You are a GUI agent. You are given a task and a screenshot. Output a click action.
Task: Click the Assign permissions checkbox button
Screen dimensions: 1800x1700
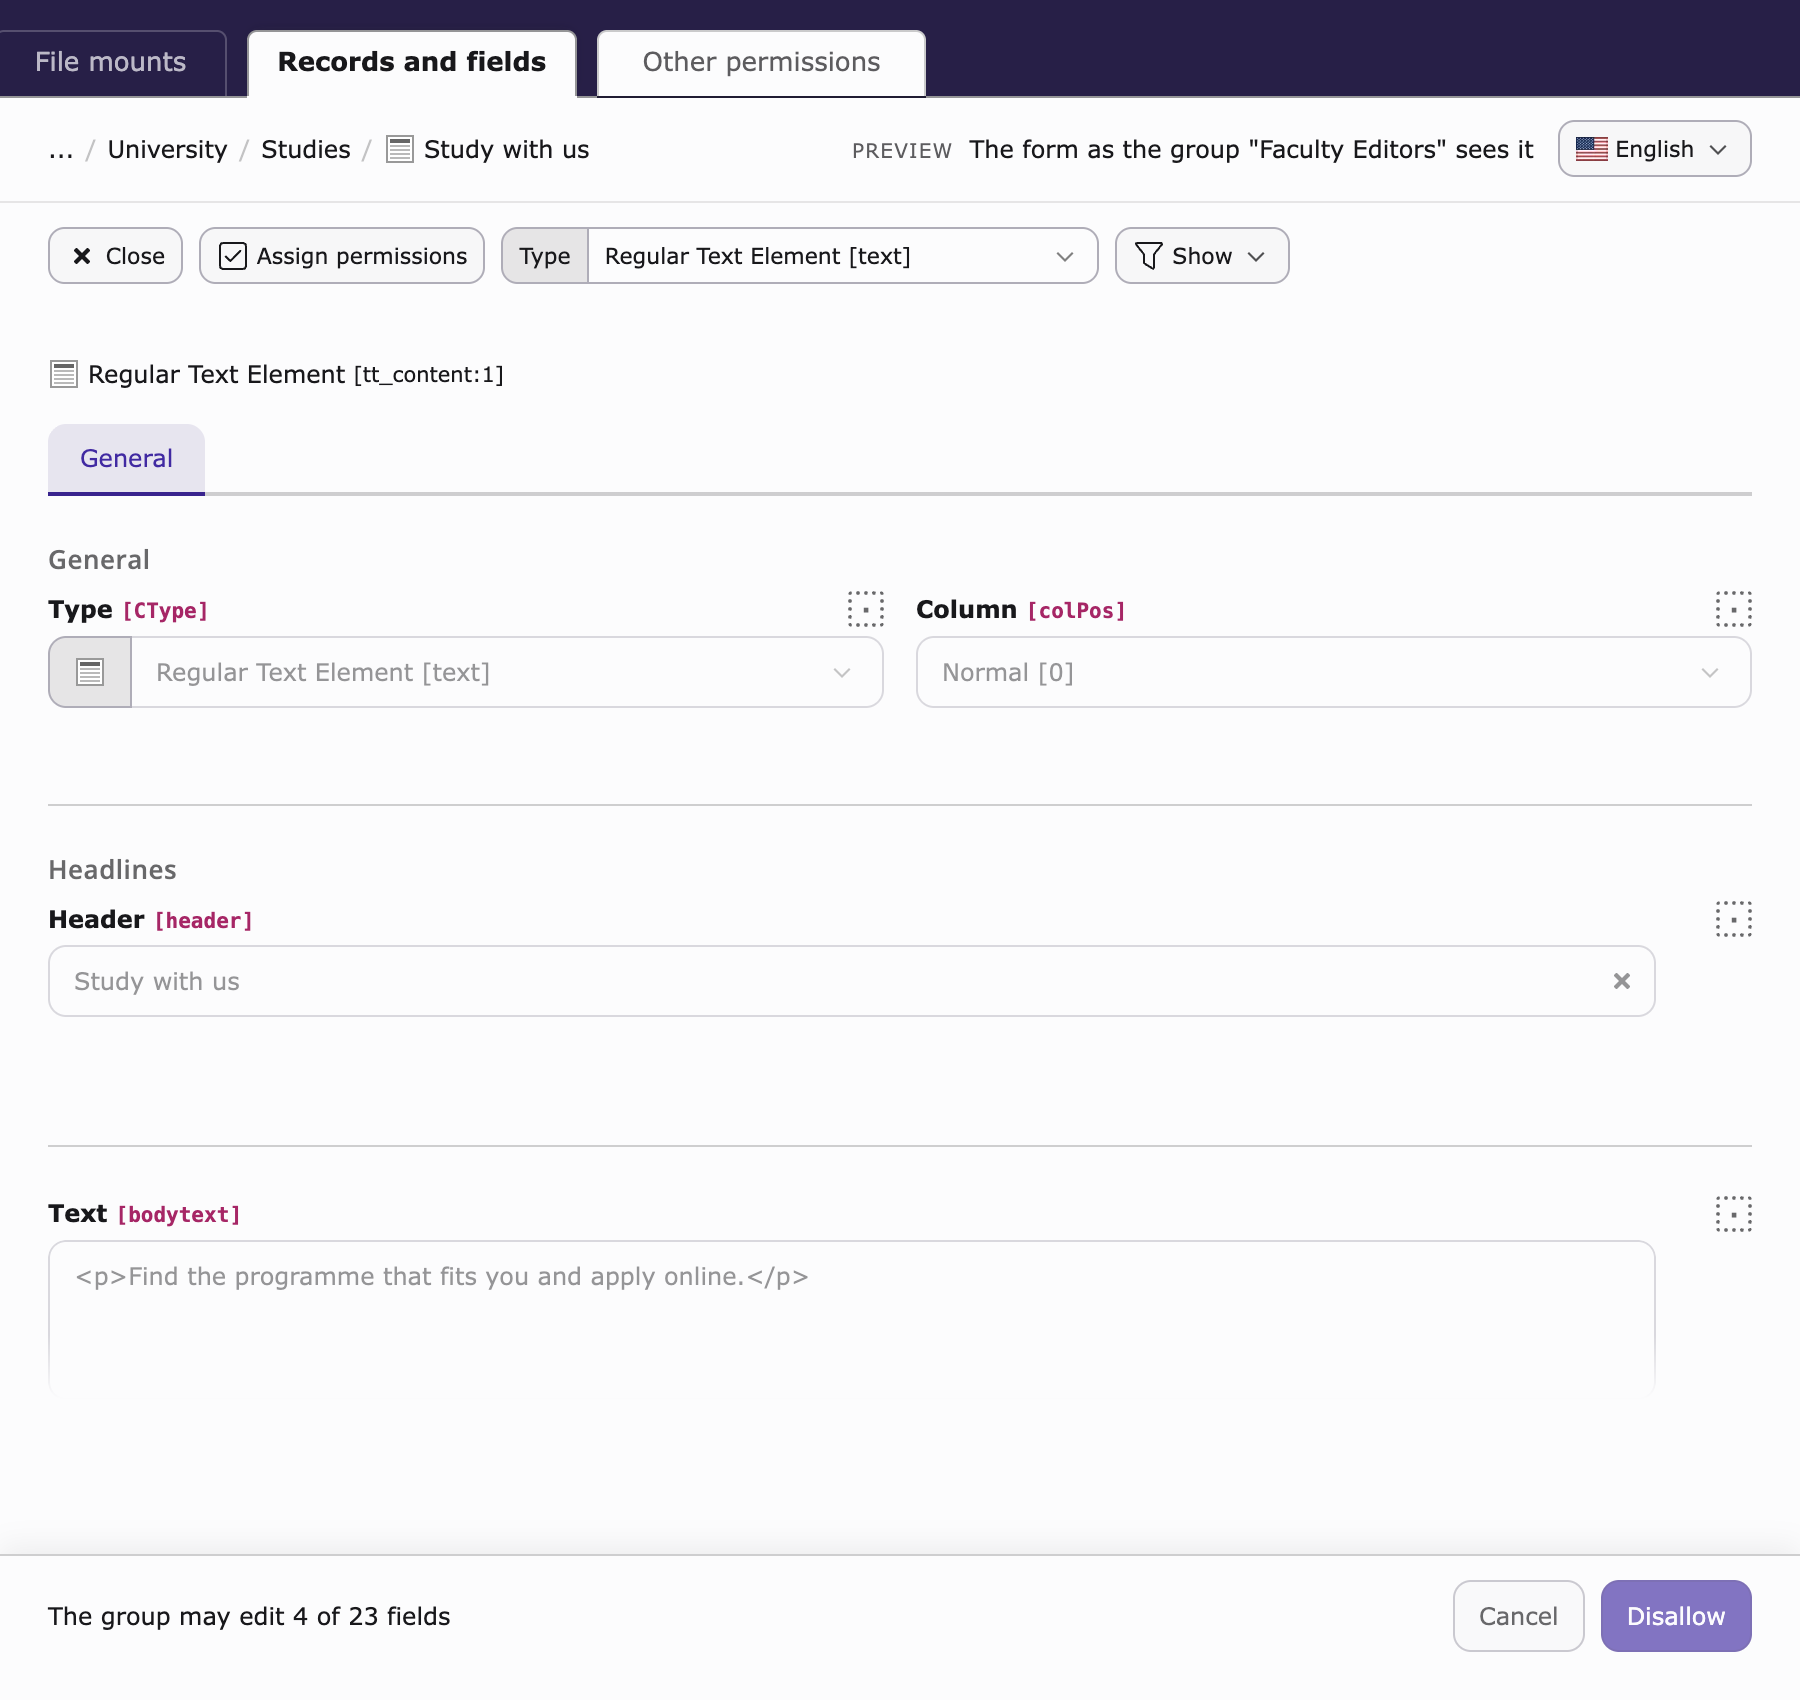[342, 256]
